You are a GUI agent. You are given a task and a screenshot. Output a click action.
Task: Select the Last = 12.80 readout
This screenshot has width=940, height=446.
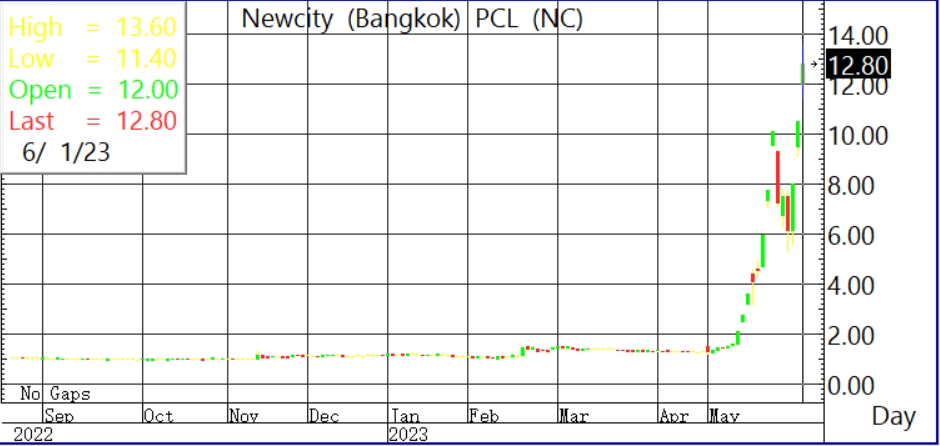[x=93, y=121]
